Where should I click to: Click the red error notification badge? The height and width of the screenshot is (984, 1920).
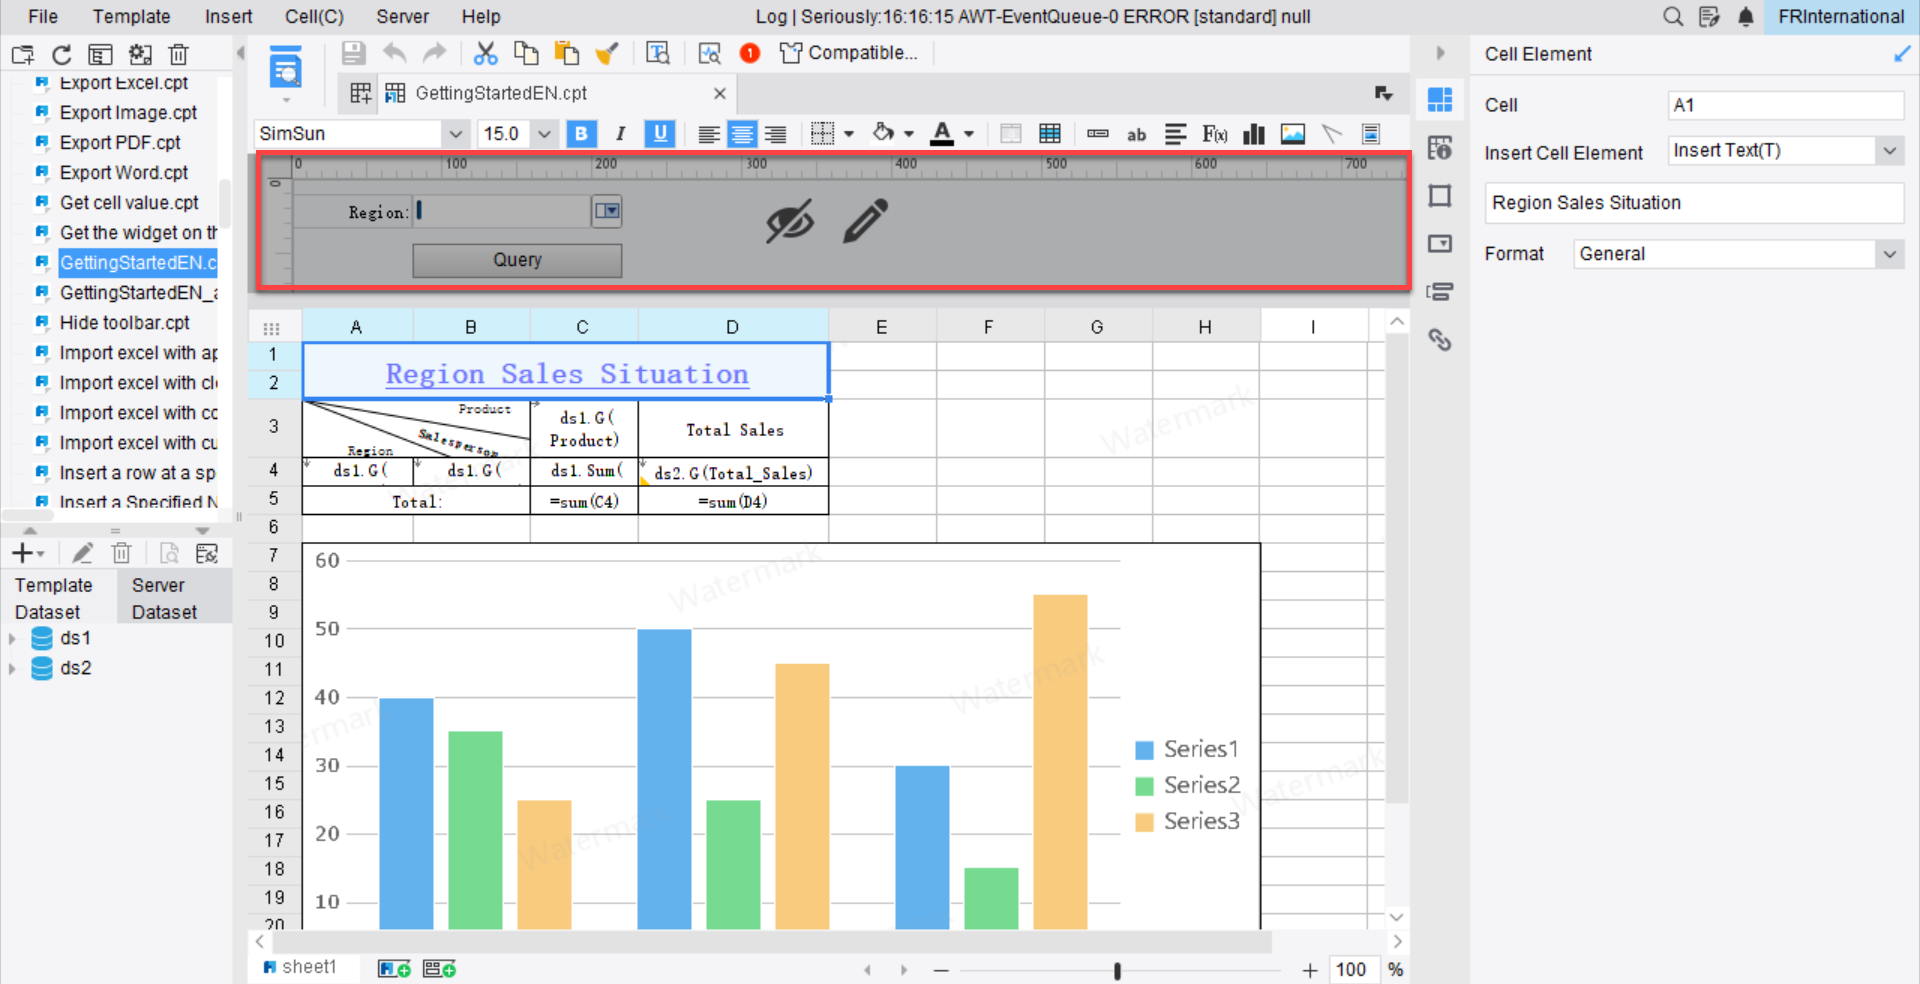(750, 53)
